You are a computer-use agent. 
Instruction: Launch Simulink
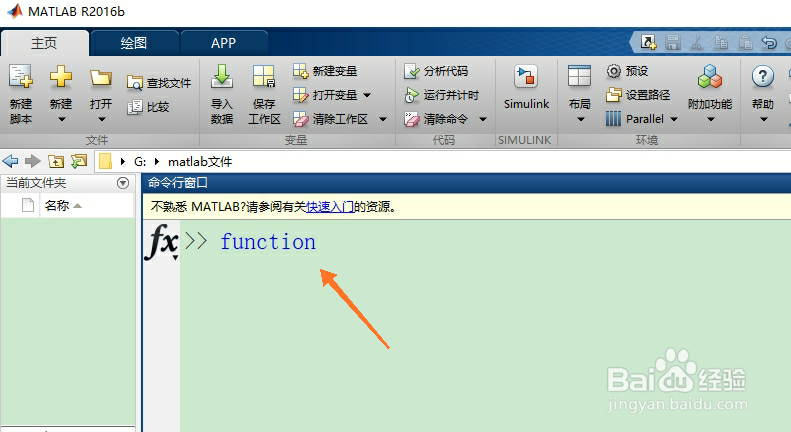(x=526, y=87)
